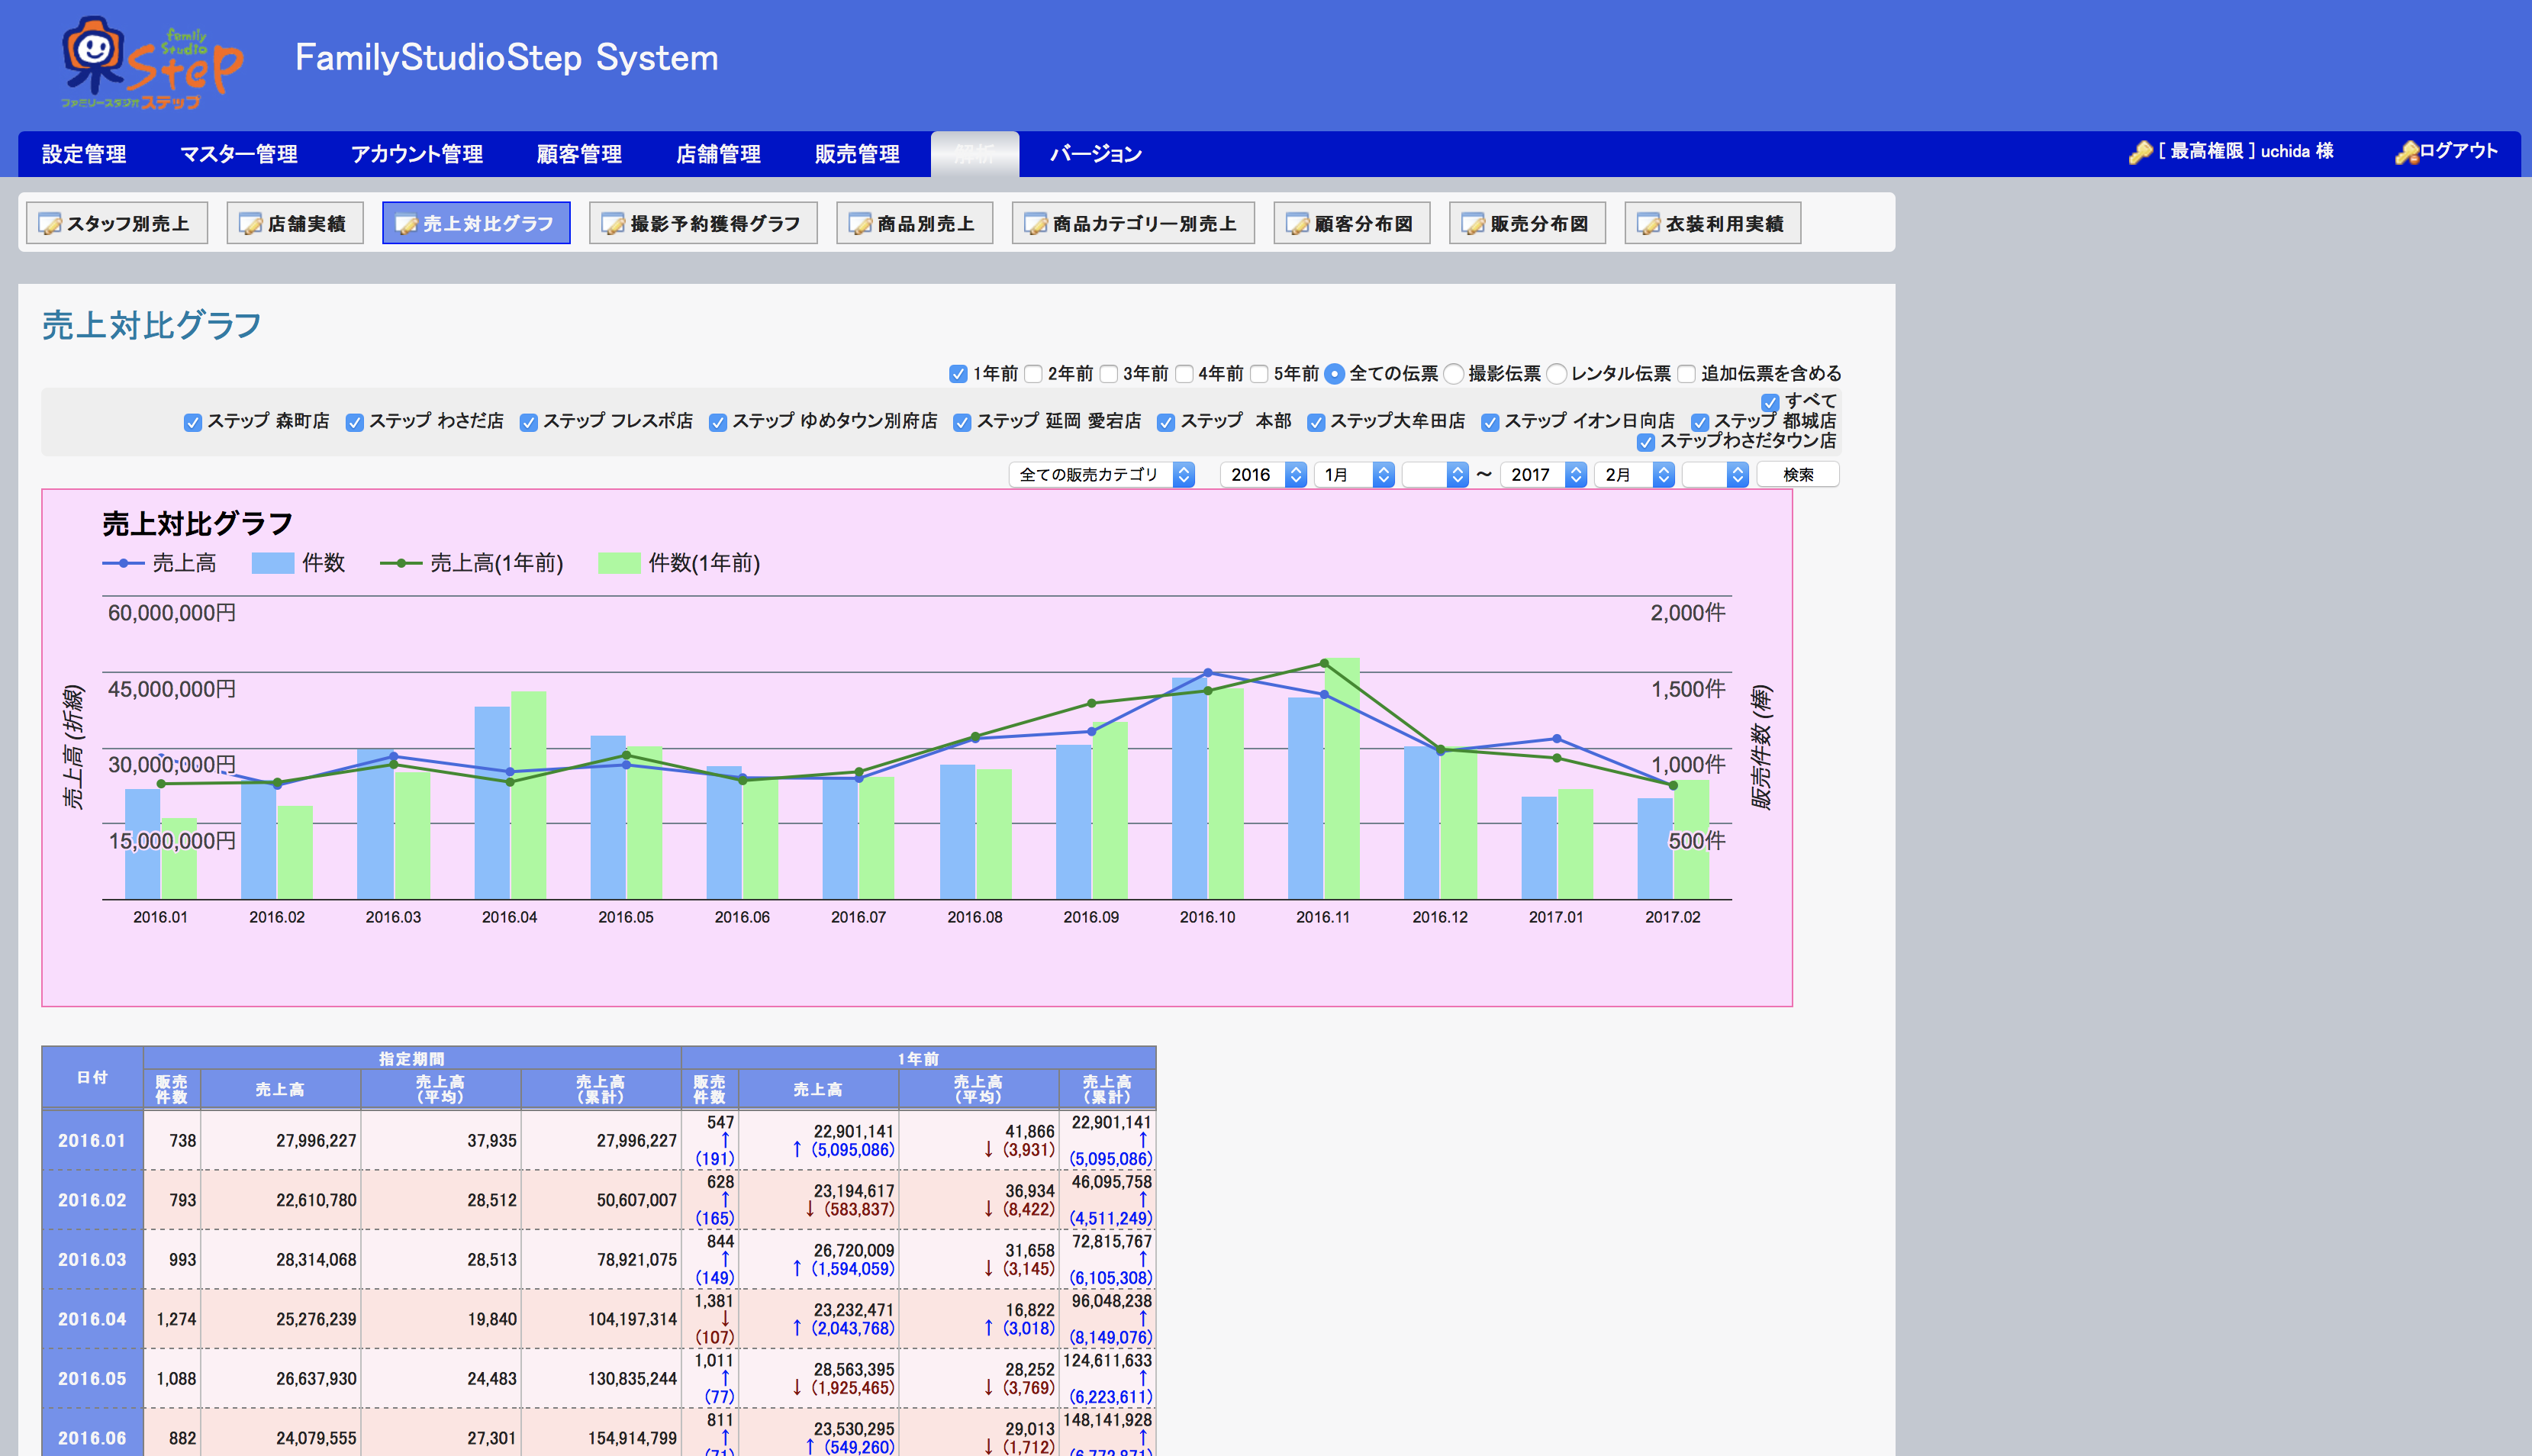Click the 検索 search button
Image resolution: width=2532 pixels, height=1456 pixels.
tap(1797, 475)
